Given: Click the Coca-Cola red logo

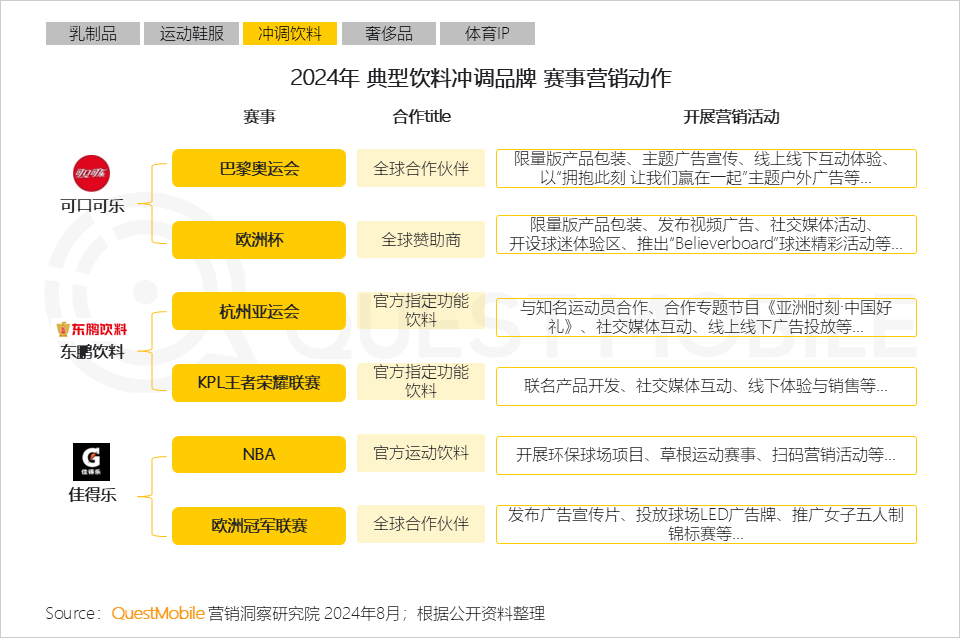Looking at the screenshot, I should click(91, 173).
